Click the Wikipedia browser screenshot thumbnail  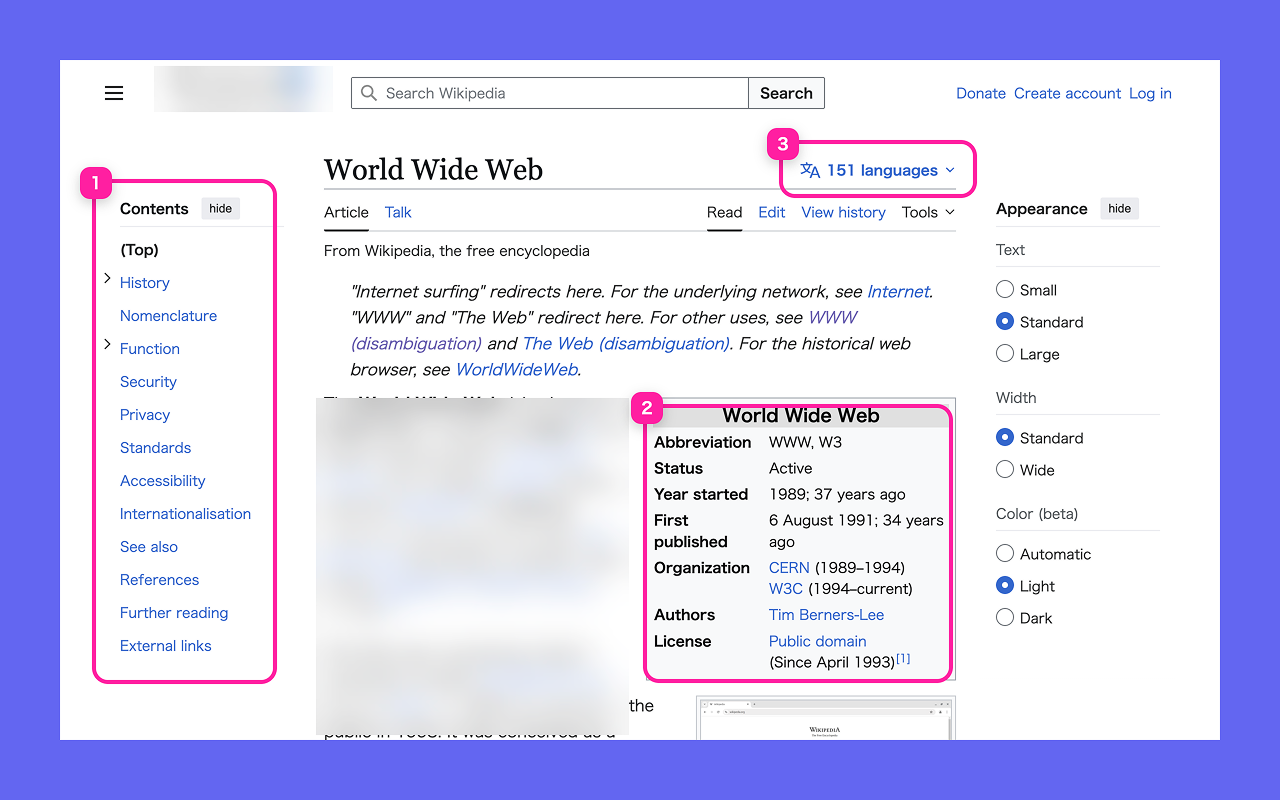825,720
